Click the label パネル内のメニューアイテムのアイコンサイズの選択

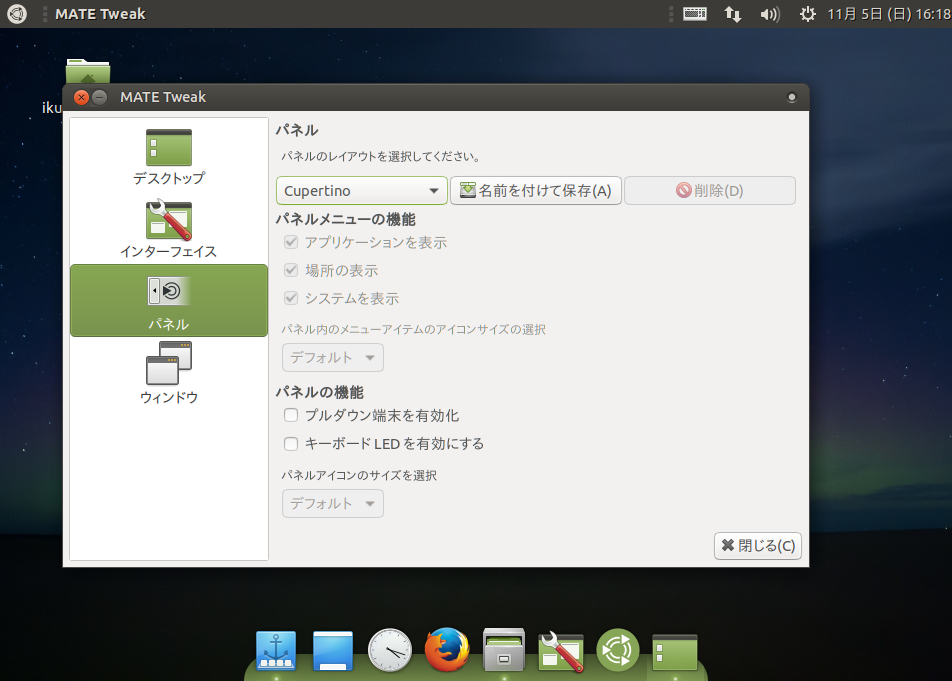413,330
